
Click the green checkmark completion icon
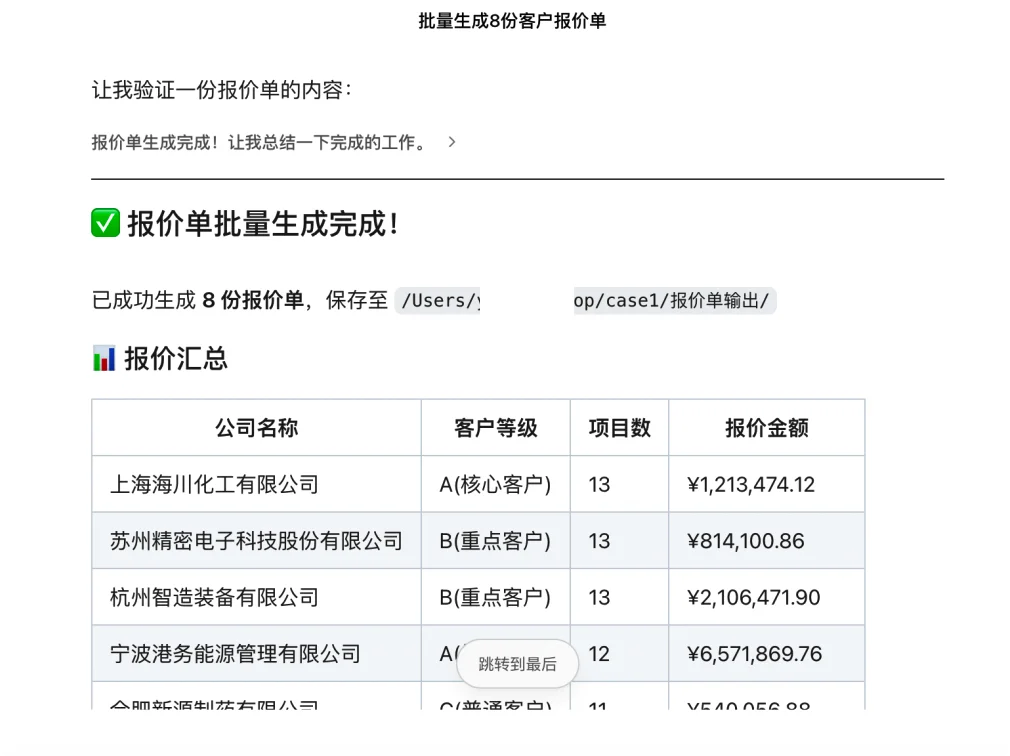coord(103,223)
